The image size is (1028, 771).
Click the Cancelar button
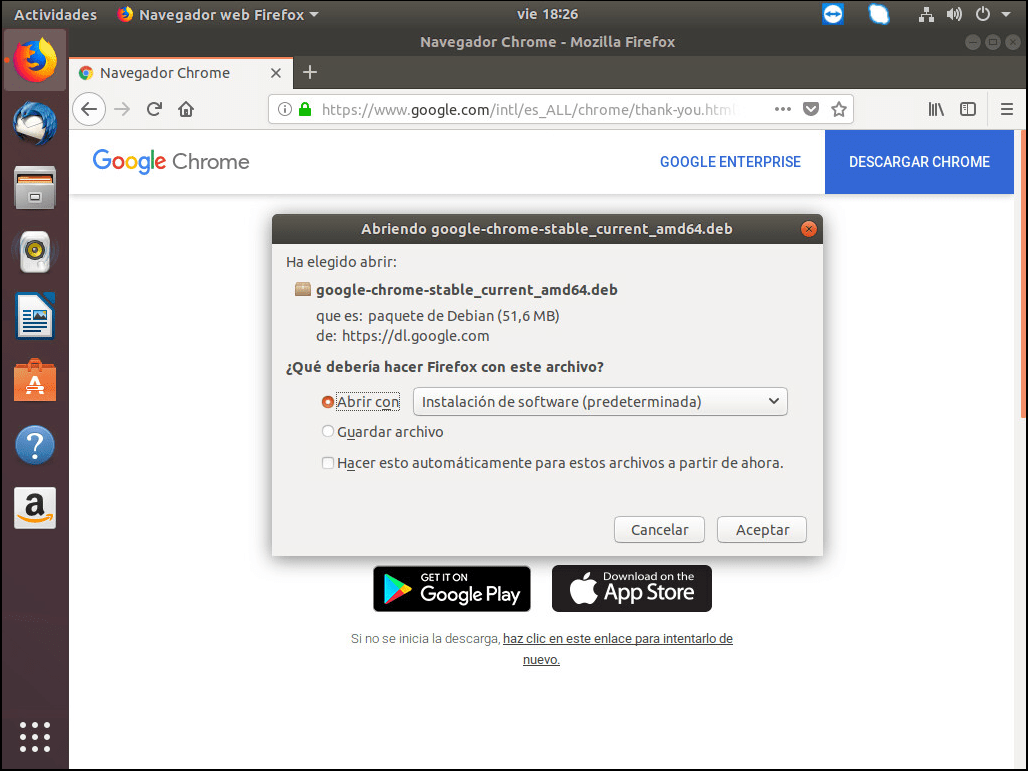coord(659,530)
